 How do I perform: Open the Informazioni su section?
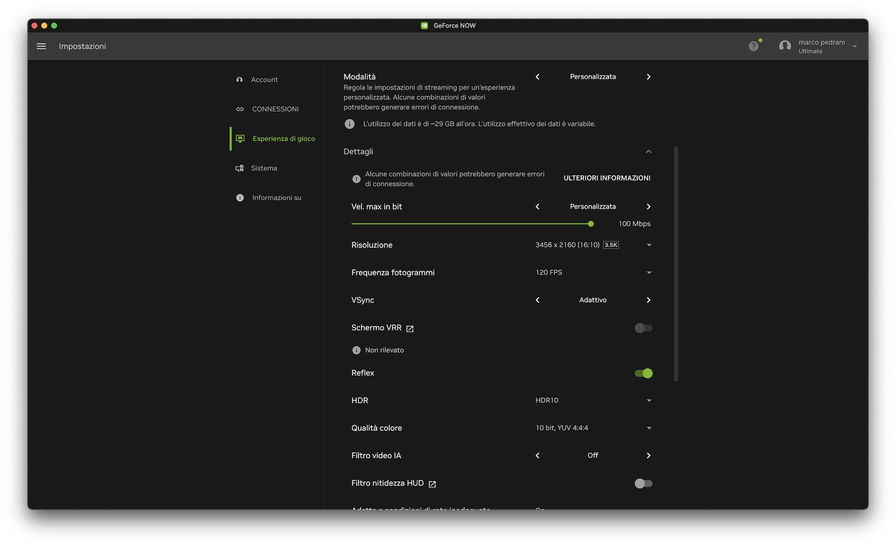[276, 198]
